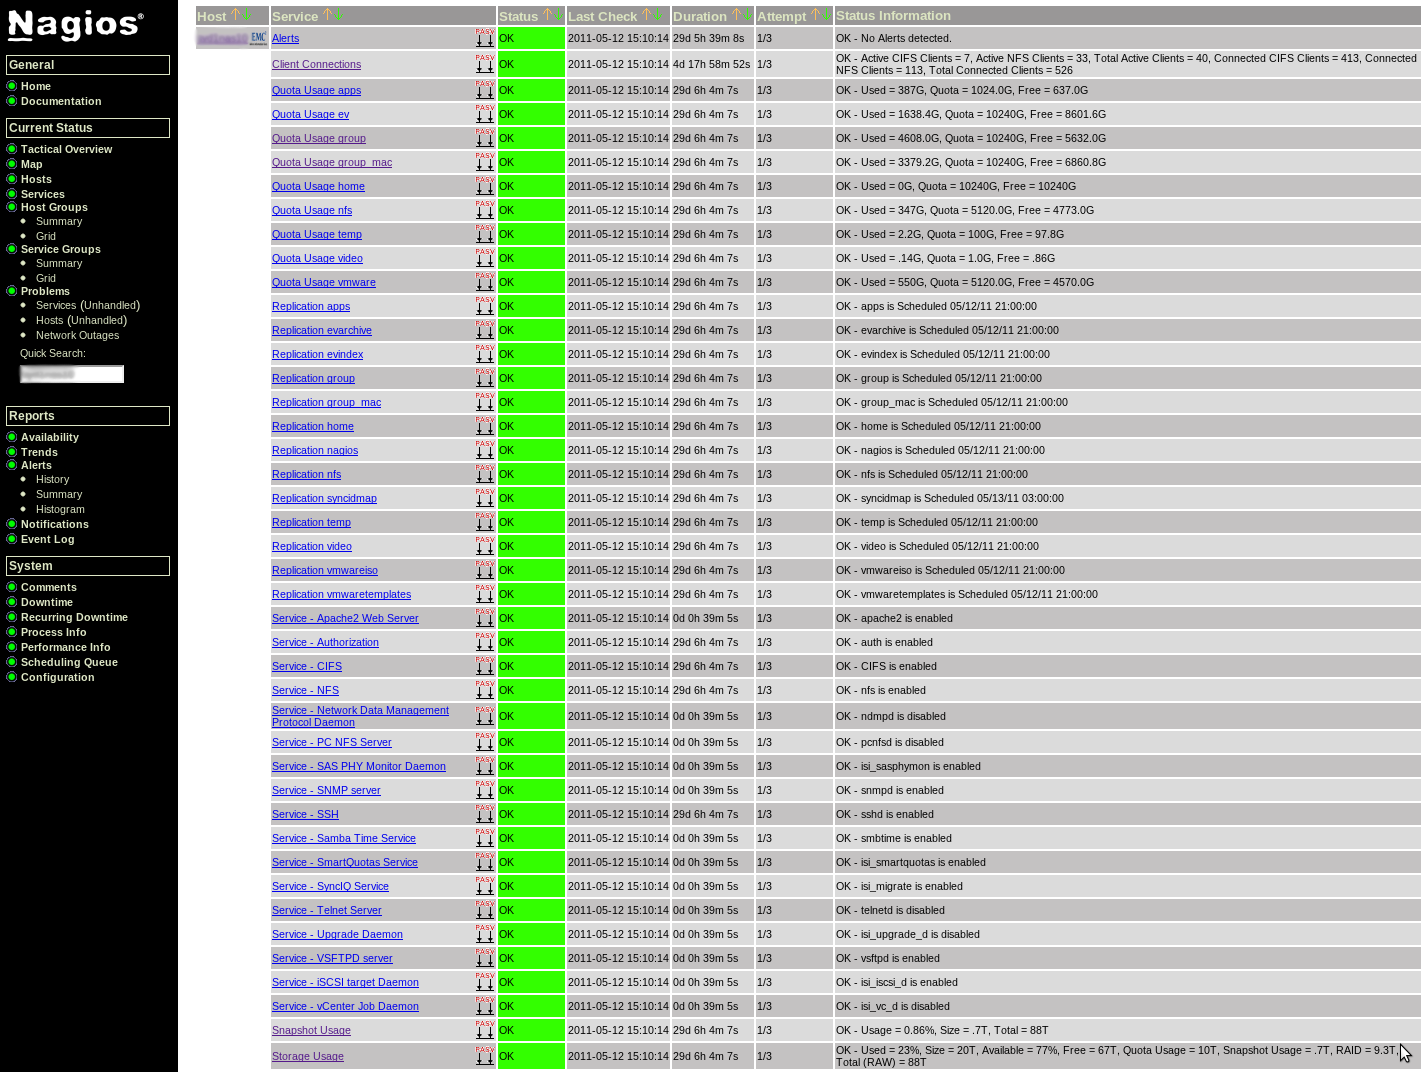Open the Availability report
1424x1072 pixels.
[50, 437]
